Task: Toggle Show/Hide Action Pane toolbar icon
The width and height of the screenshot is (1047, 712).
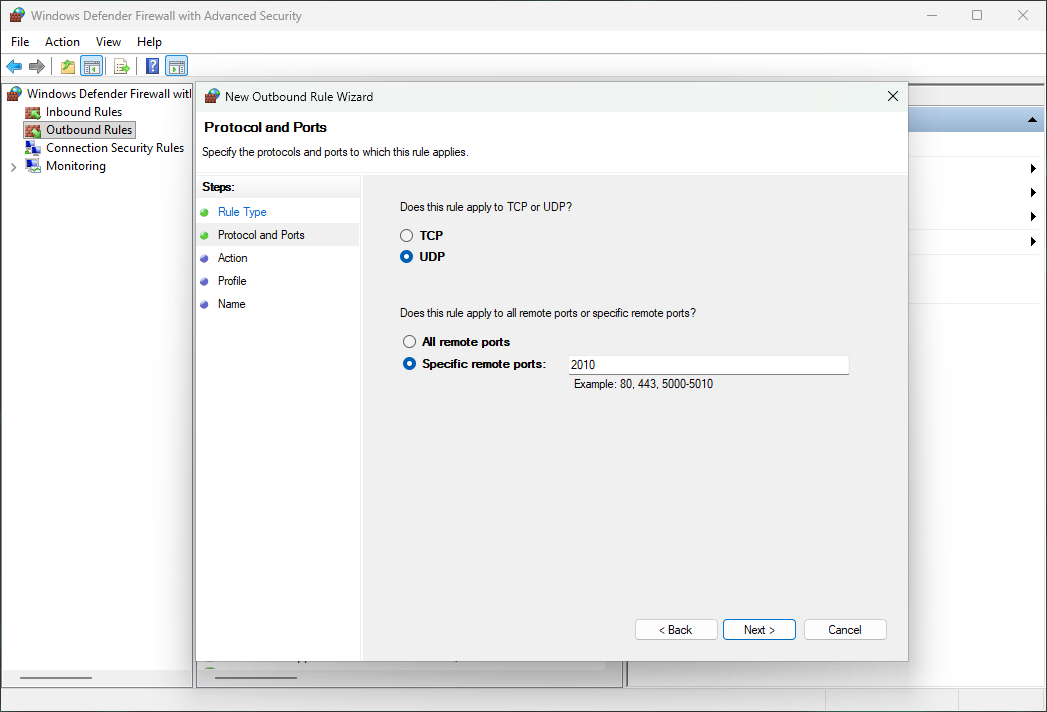Action: [177, 67]
